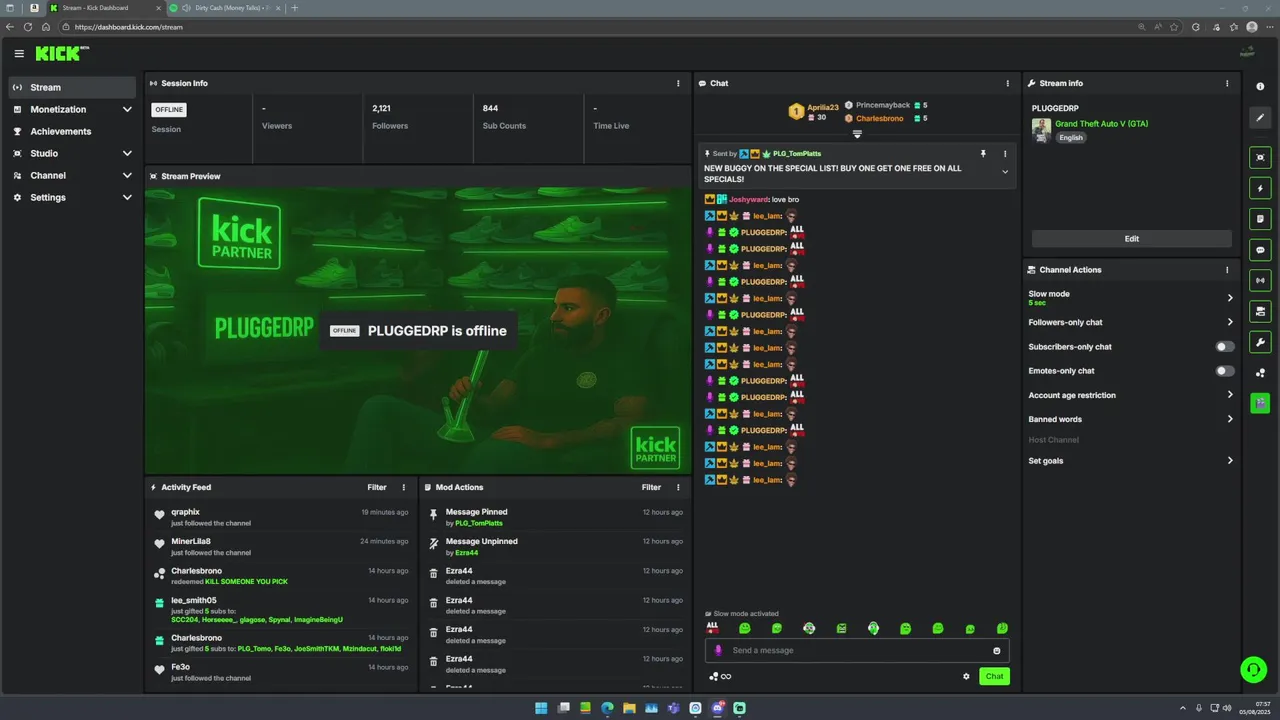
Task: Click the wrench icon in right rail
Action: coord(1260,342)
